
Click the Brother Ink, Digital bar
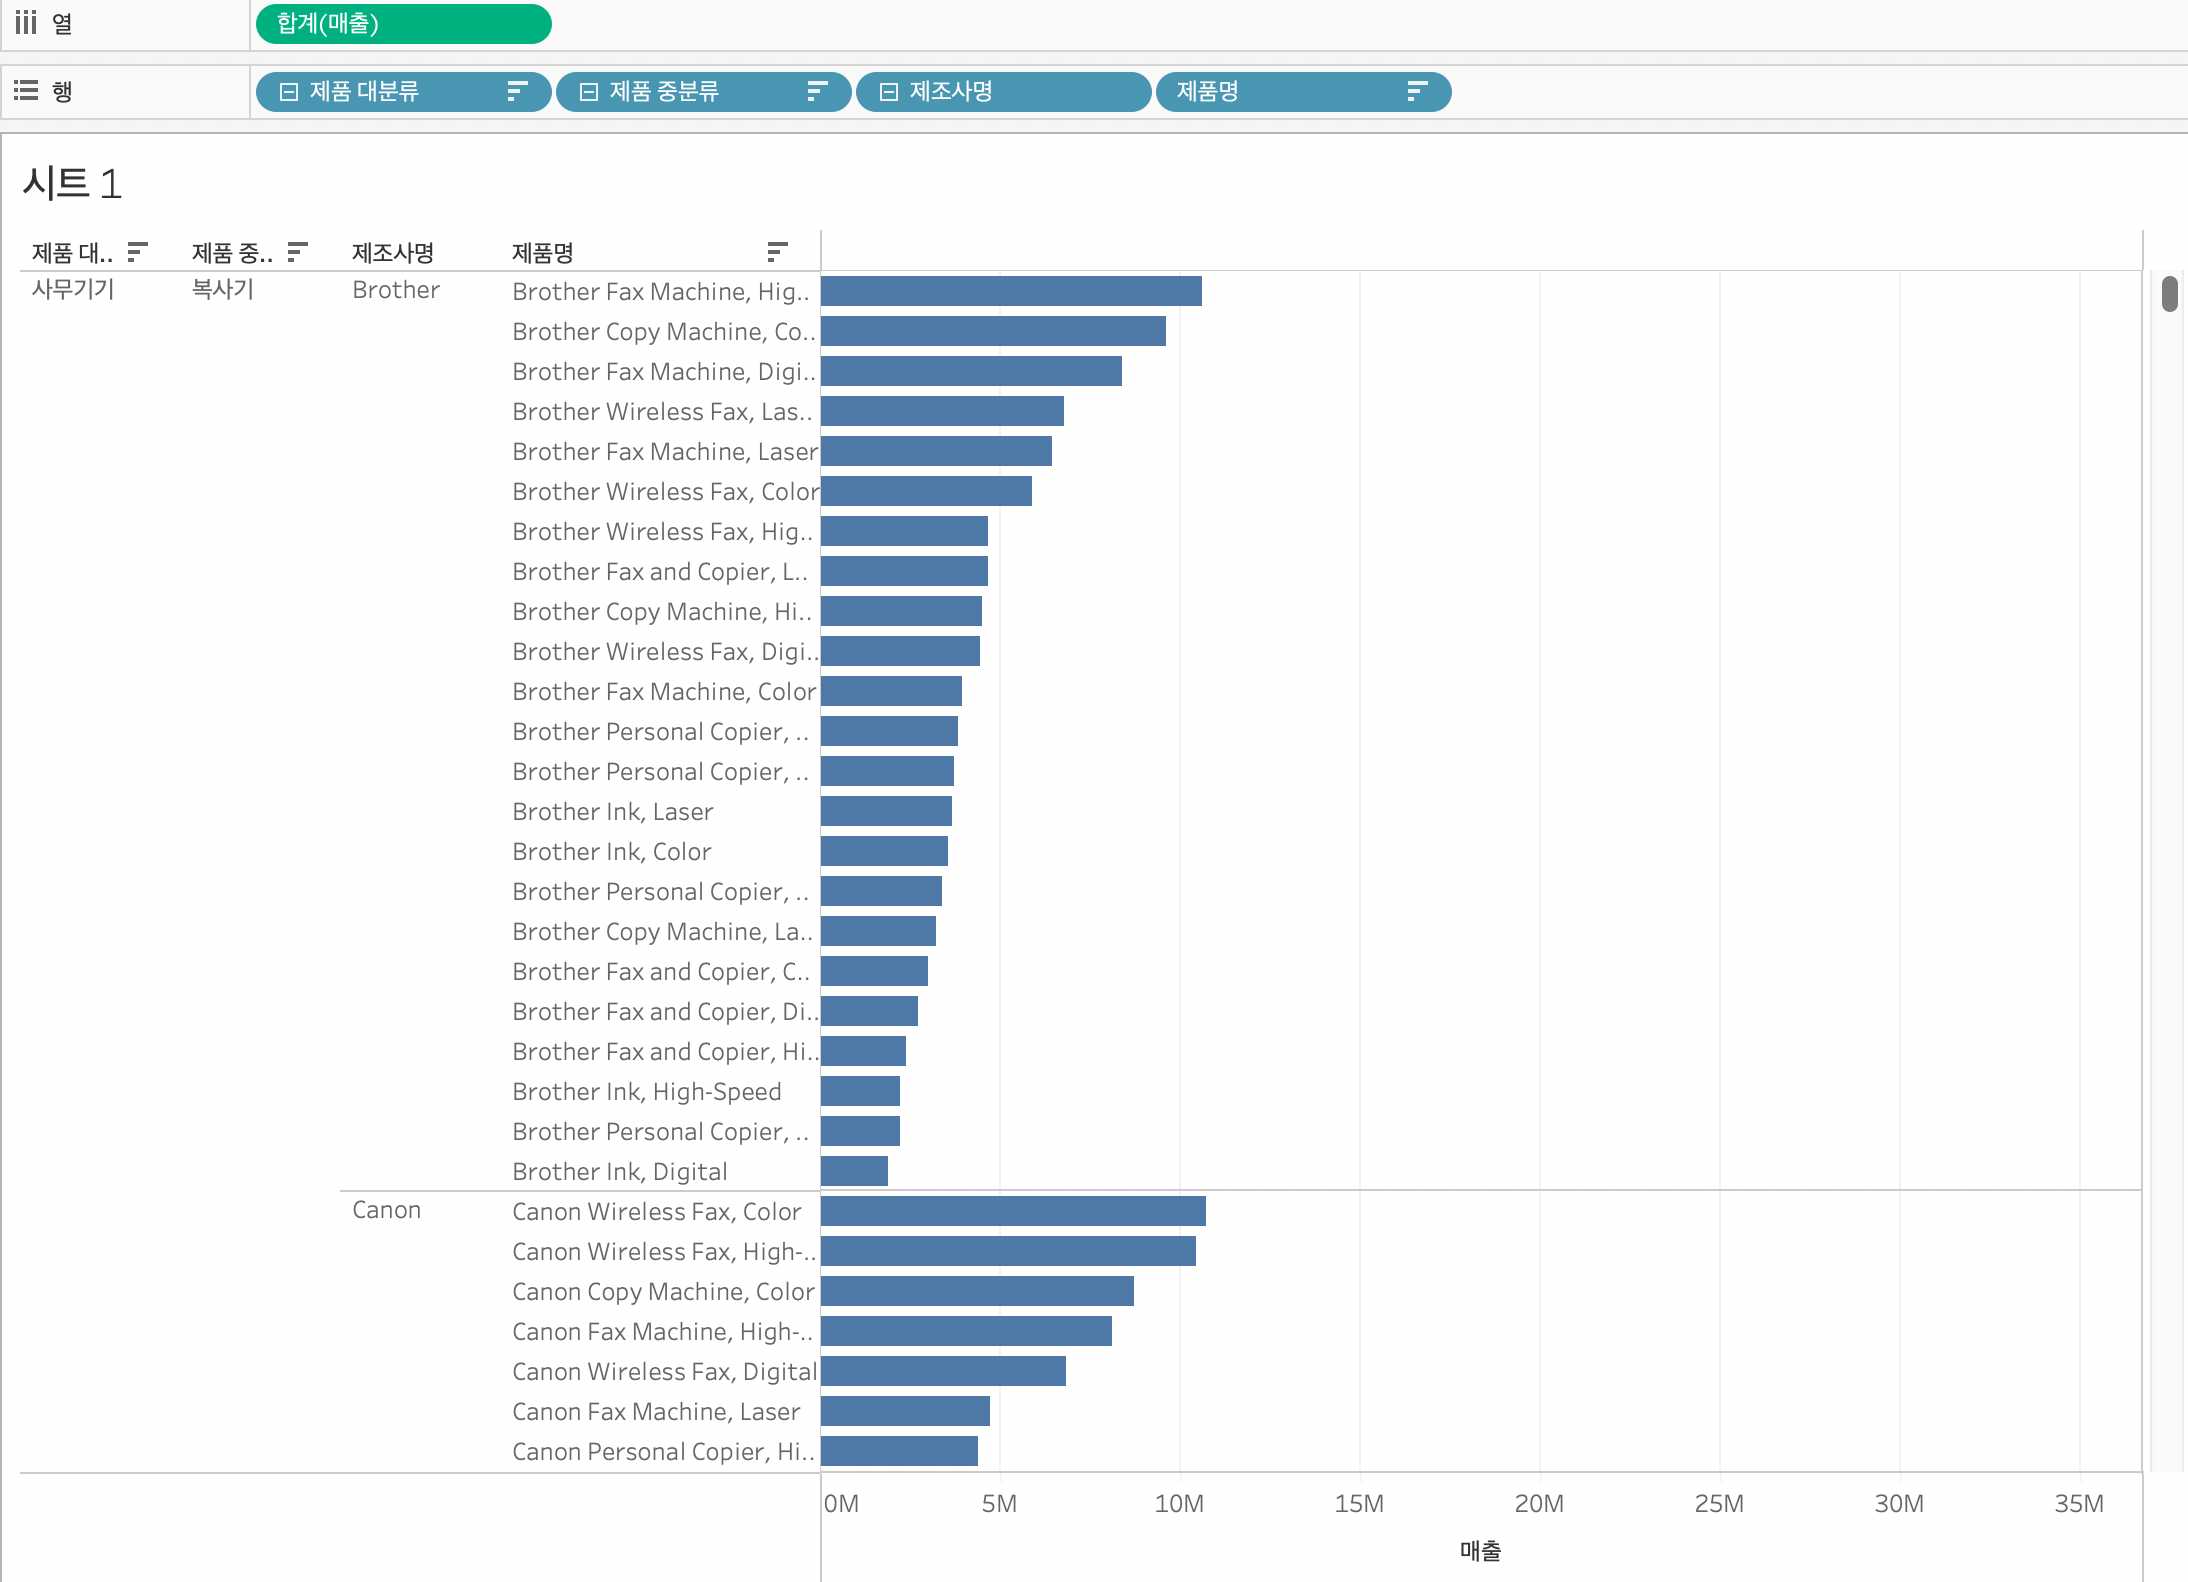tap(854, 1171)
